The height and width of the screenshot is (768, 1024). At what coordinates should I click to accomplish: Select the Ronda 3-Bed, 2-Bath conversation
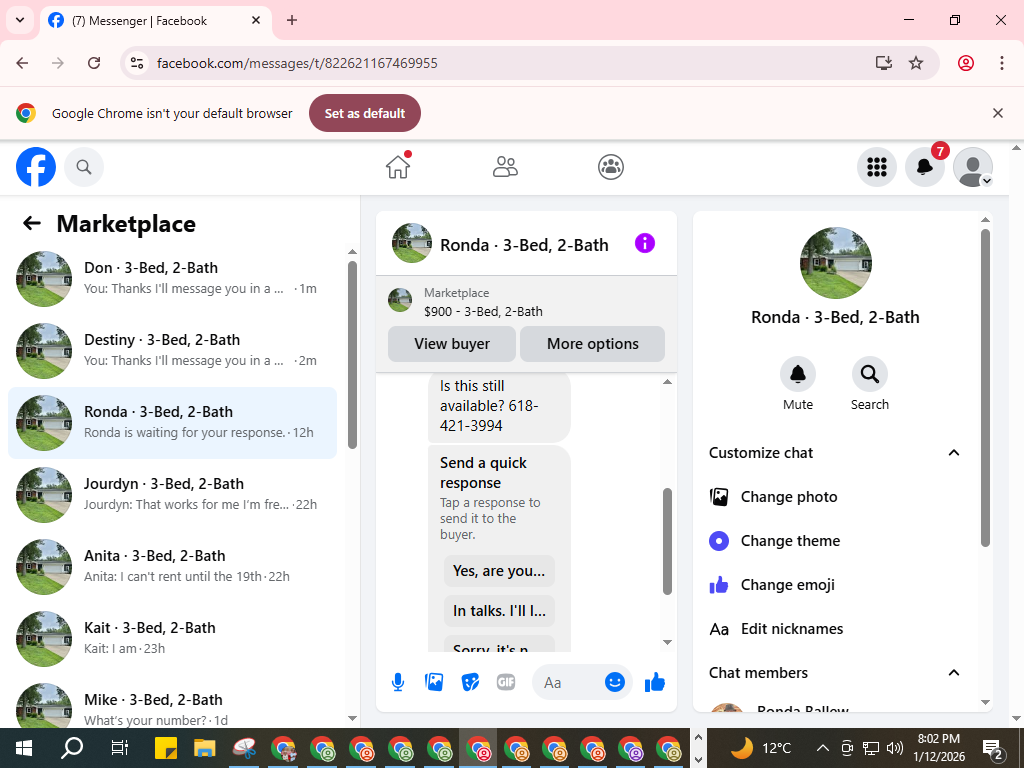tap(172, 423)
